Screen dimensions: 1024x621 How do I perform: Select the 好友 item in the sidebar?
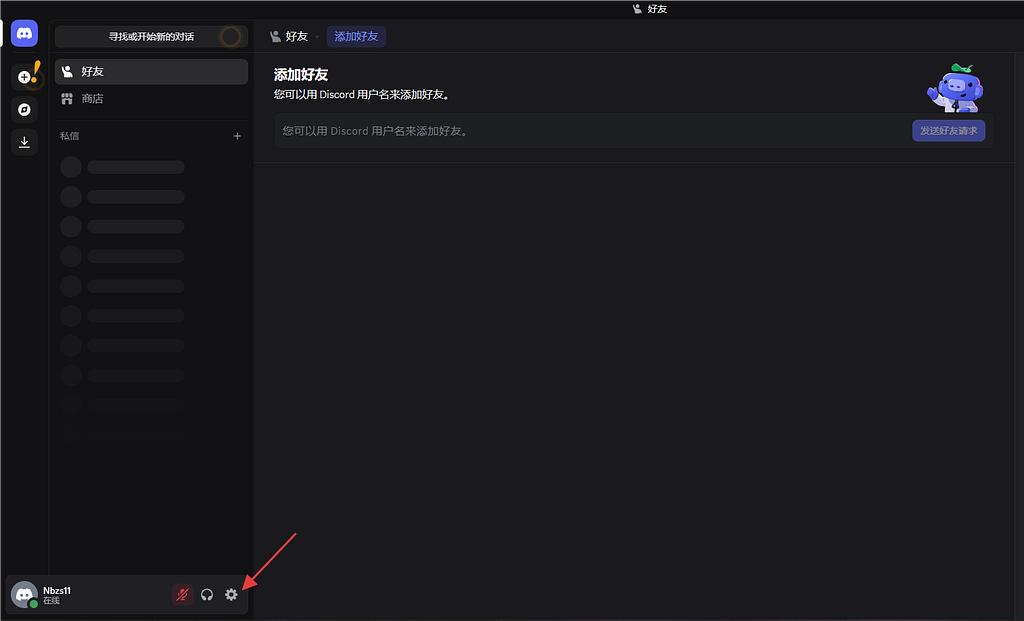point(151,72)
